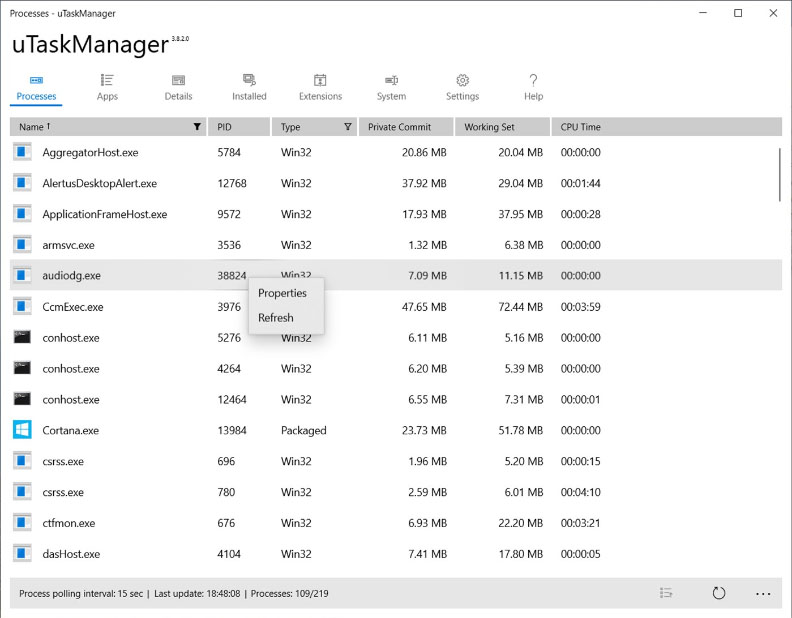Click the Process polling interval status text
792x618 pixels.
(x=81, y=594)
